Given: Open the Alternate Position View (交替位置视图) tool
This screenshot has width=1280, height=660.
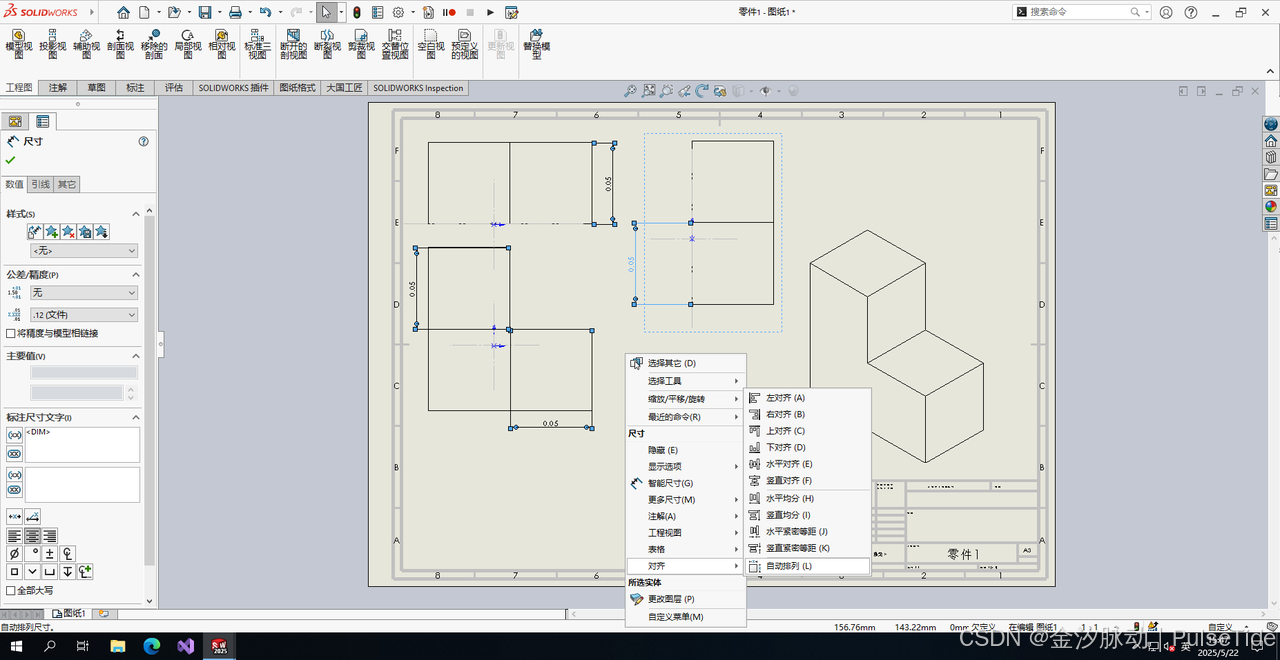Looking at the screenshot, I should coord(395,44).
